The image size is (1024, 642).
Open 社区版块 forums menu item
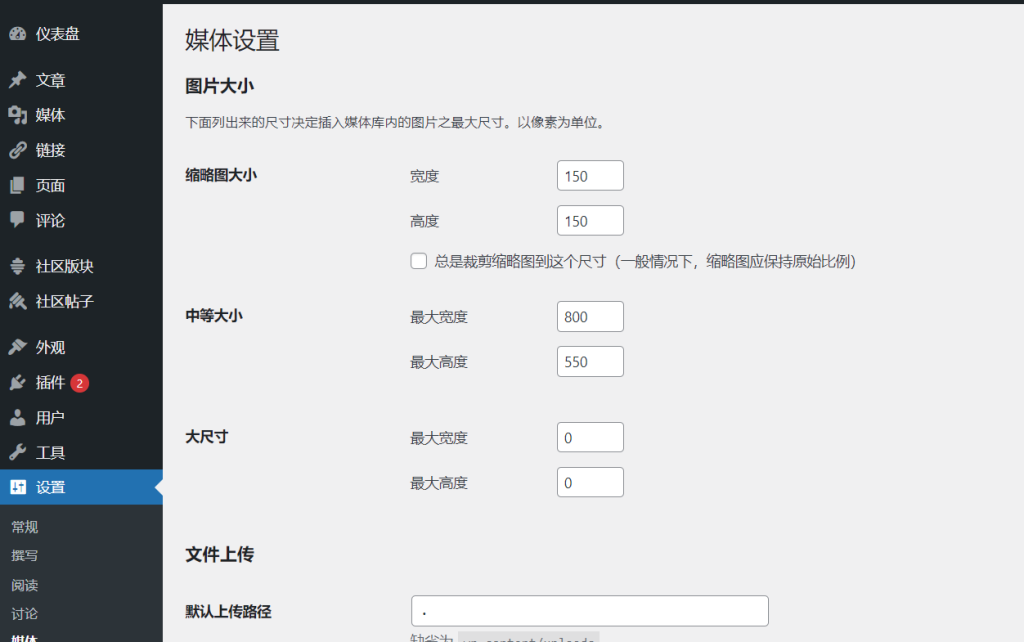tap(64, 266)
